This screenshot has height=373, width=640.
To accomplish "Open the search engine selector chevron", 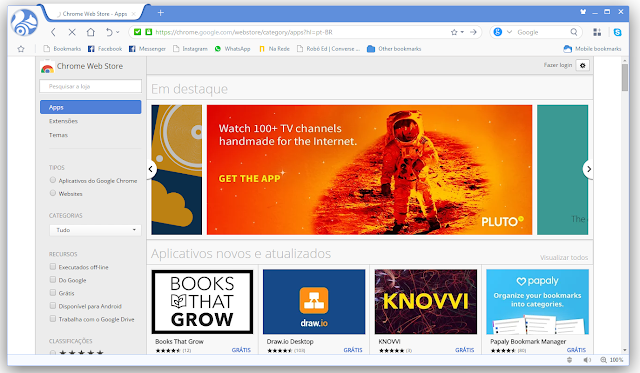I will [509, 32].
